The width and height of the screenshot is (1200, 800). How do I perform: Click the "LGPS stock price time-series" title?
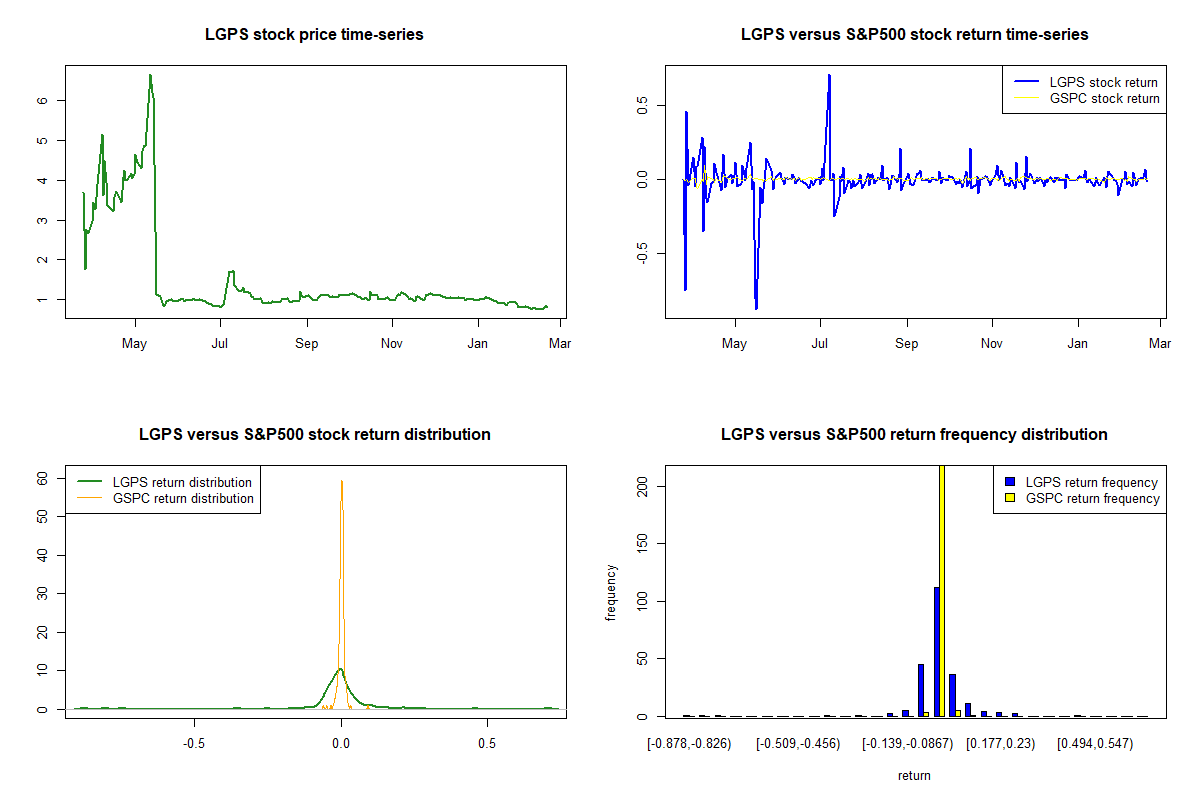click(x=315, y=35)
